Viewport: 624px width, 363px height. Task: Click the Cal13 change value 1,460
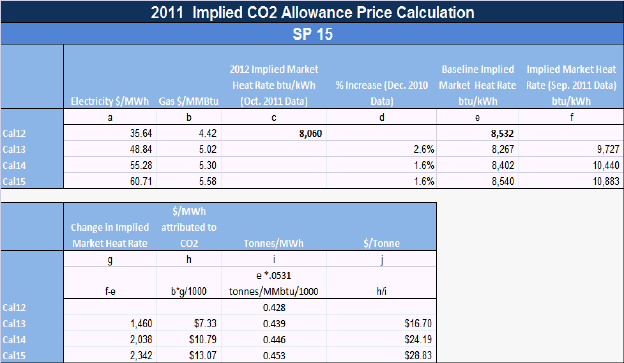pyautogui.click(x=141, y=323)
